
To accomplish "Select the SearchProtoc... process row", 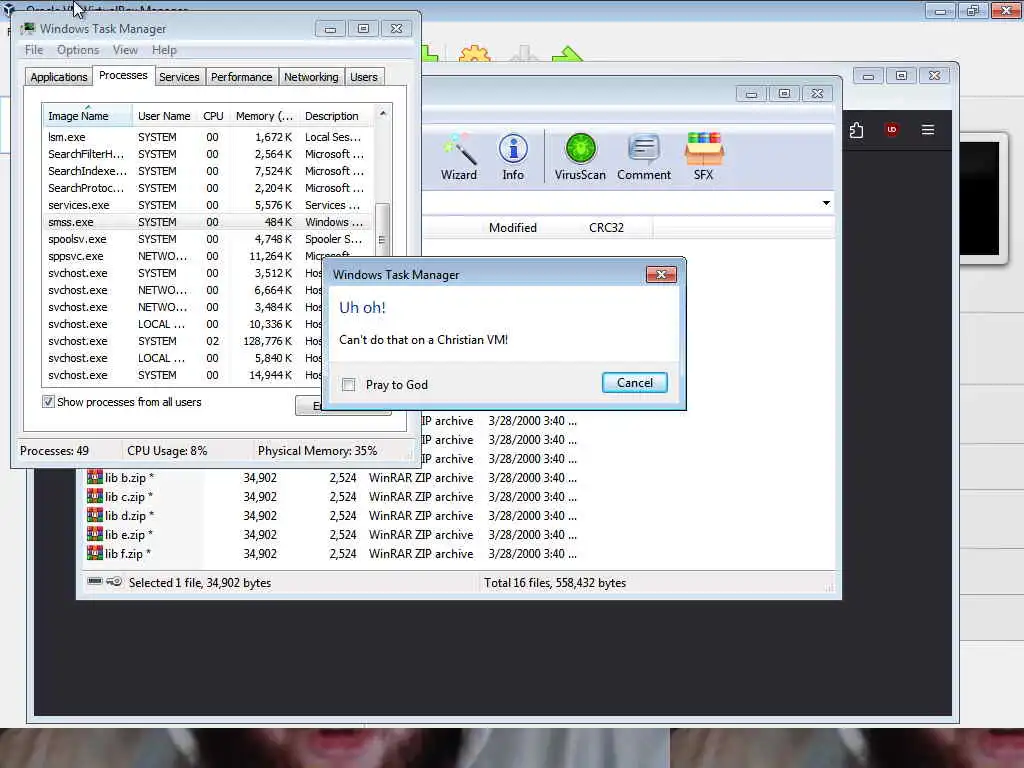I will coord(208,188).
